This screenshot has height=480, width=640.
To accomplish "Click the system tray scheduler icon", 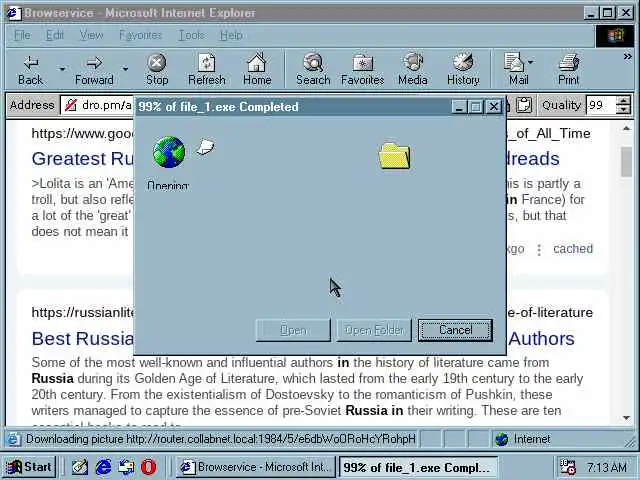I will (x=568, y=467).
